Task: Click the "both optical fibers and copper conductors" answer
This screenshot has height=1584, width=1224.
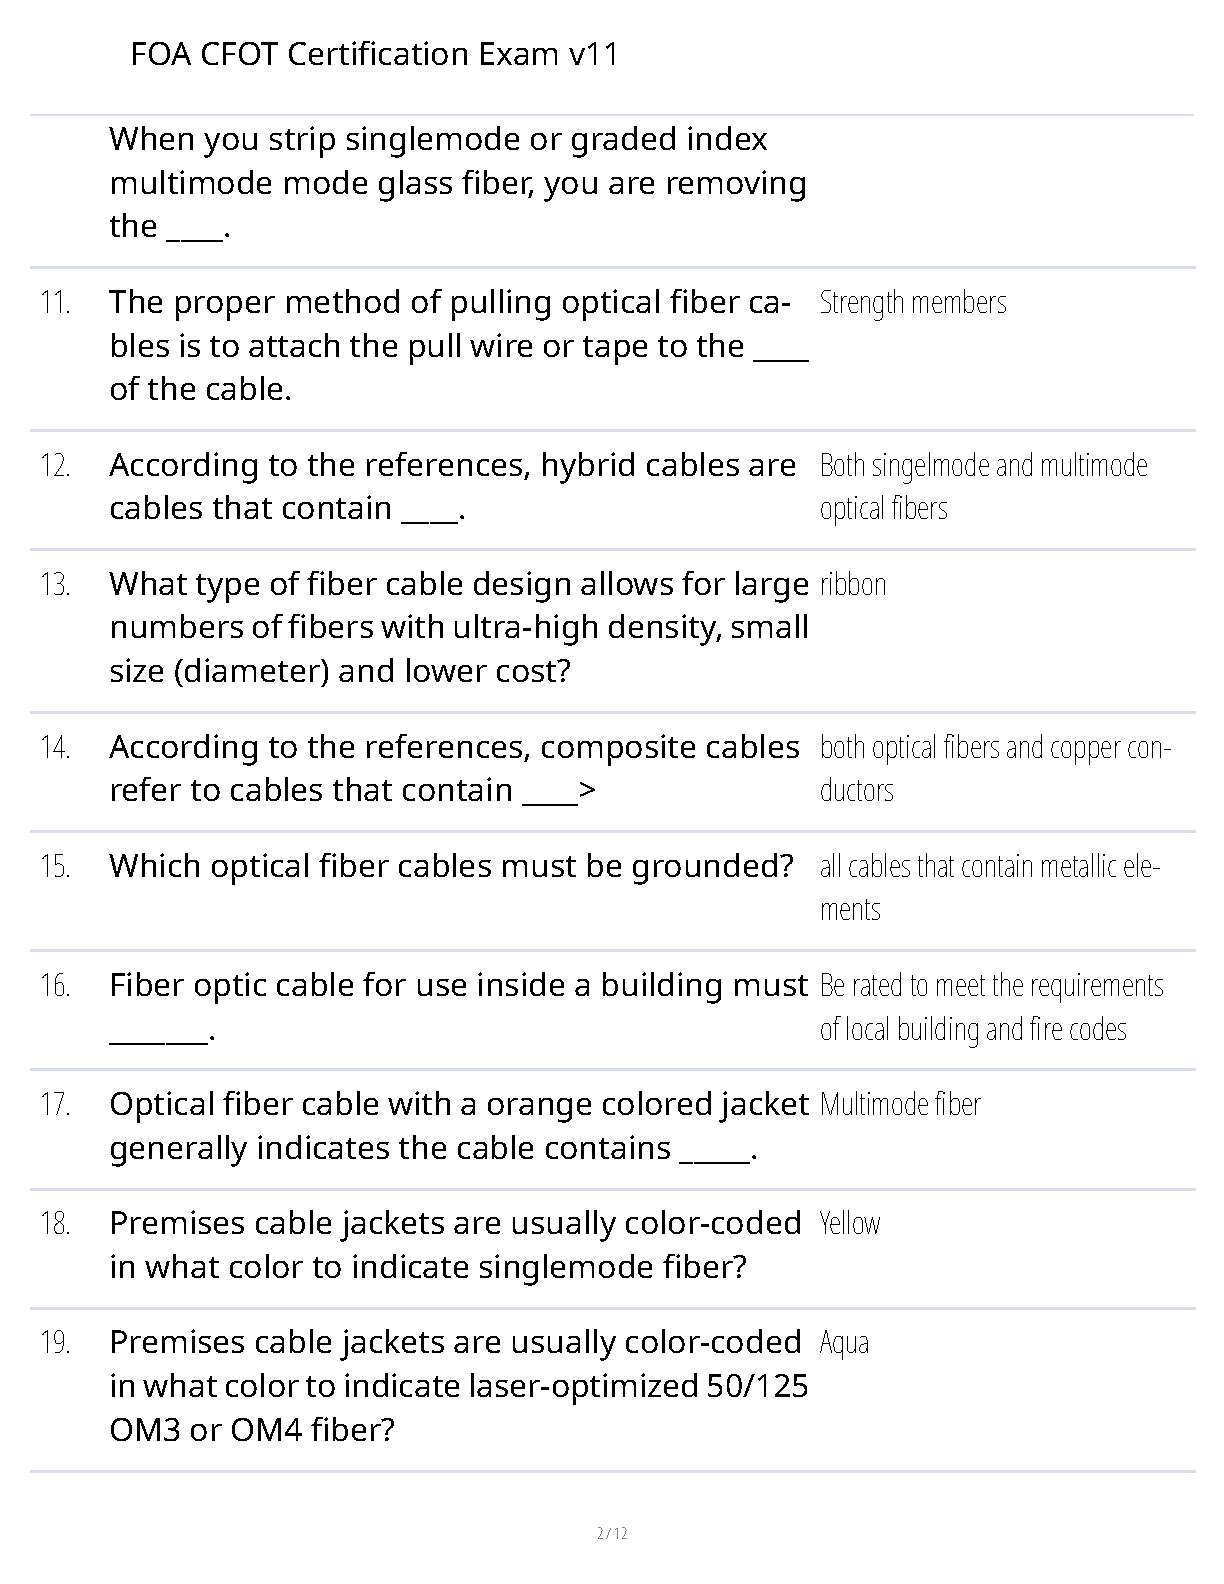Action: pyautogui.click(x=994, y=768)
